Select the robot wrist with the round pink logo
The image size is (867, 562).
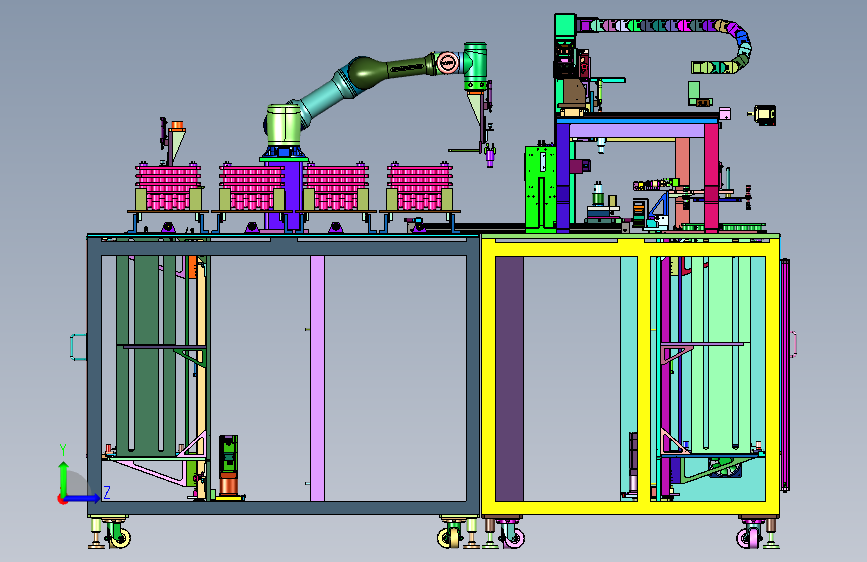[x=448, y=63]
